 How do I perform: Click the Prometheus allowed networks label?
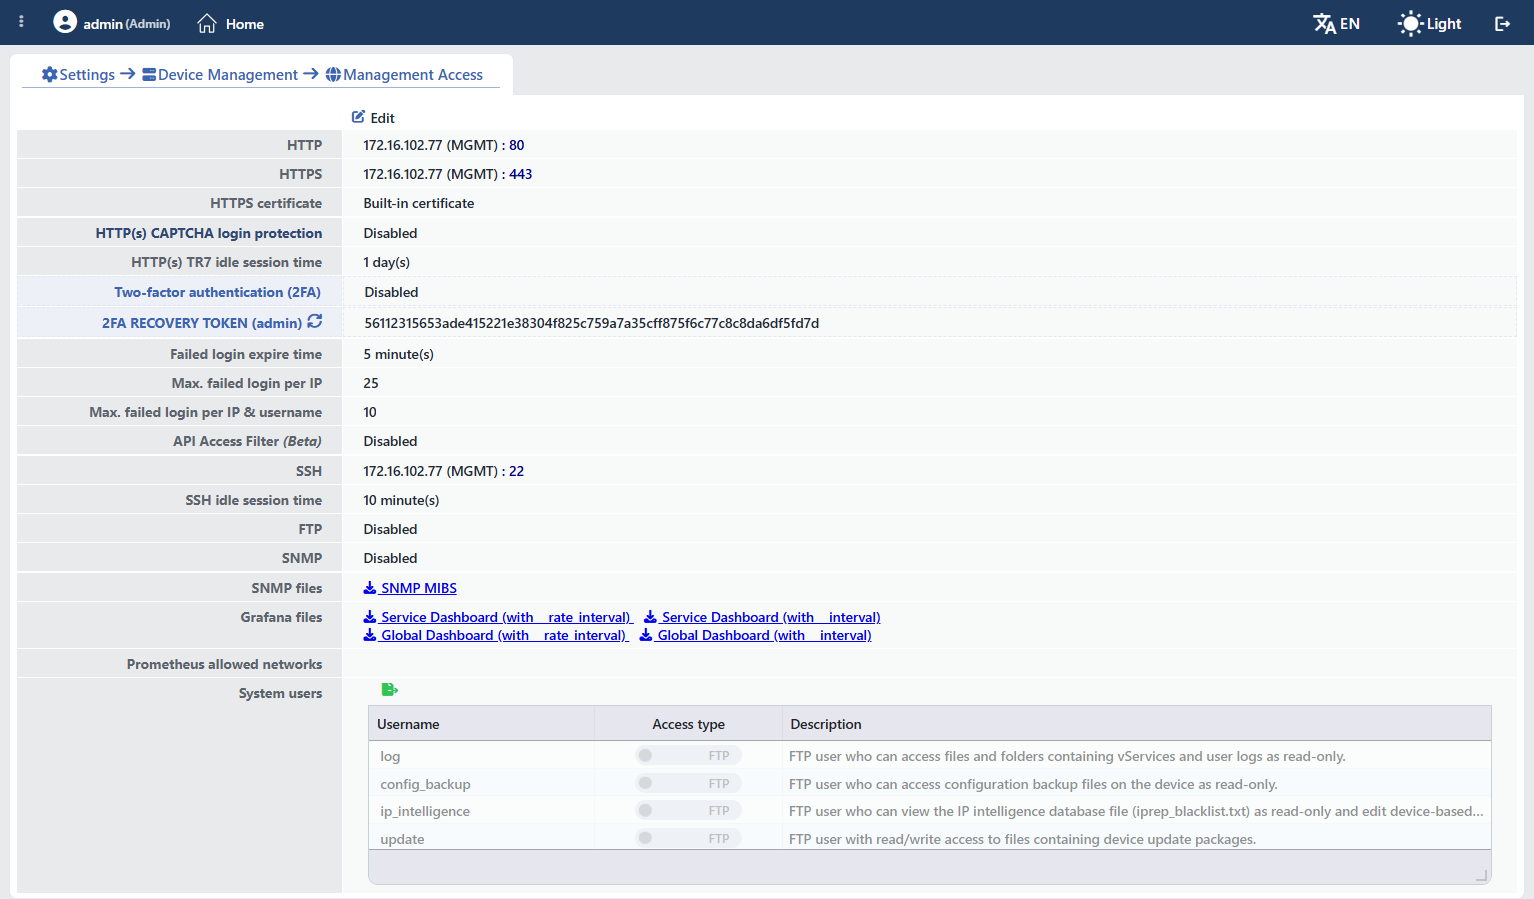pyautogui.click(x=225, y=664)
